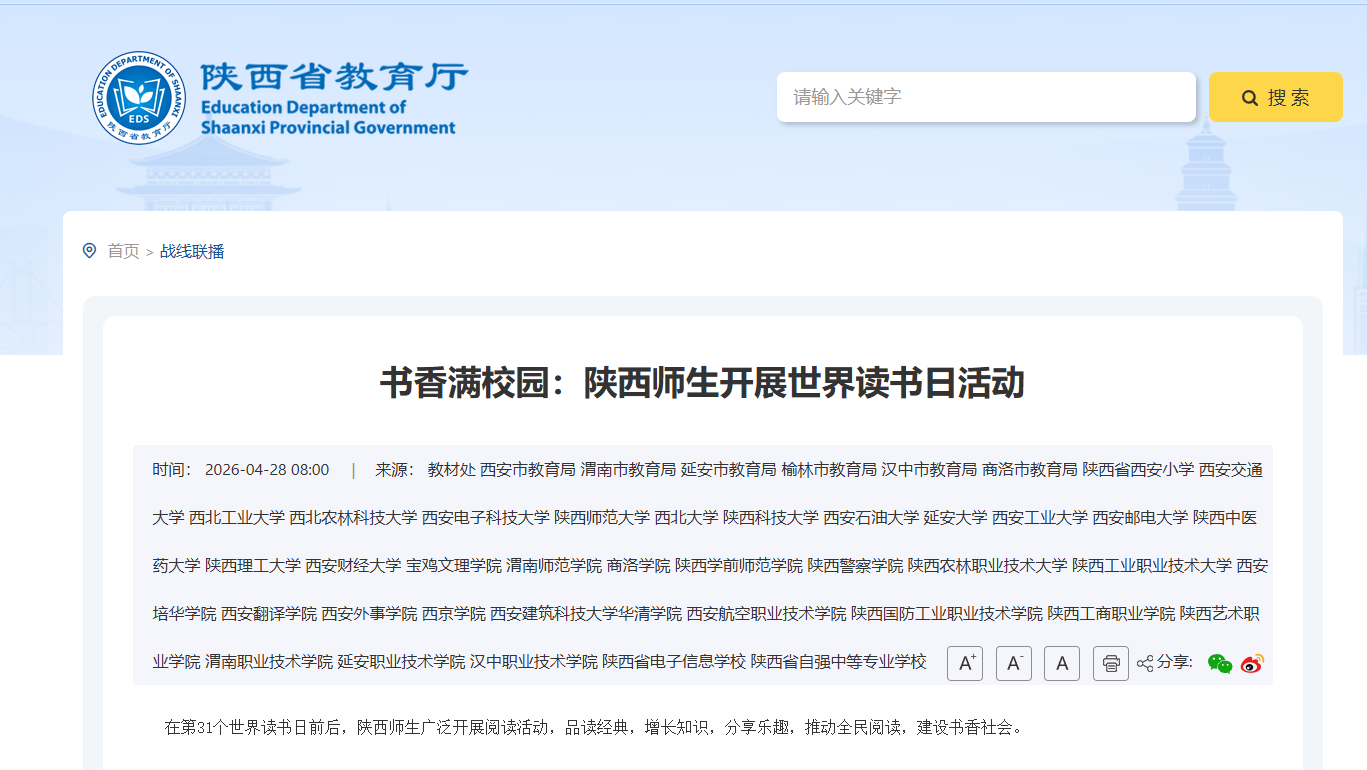Click the share symbol next to 分享
1367x770 pixels.
click(1145, 663)
